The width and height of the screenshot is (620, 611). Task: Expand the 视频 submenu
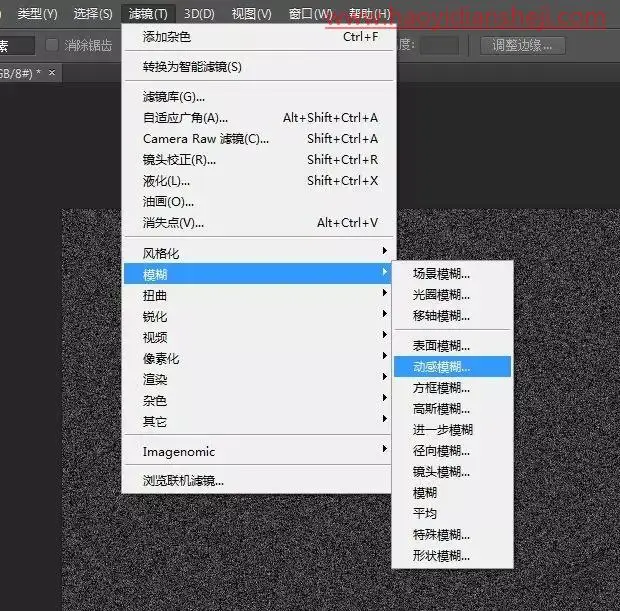click(258, 337)
